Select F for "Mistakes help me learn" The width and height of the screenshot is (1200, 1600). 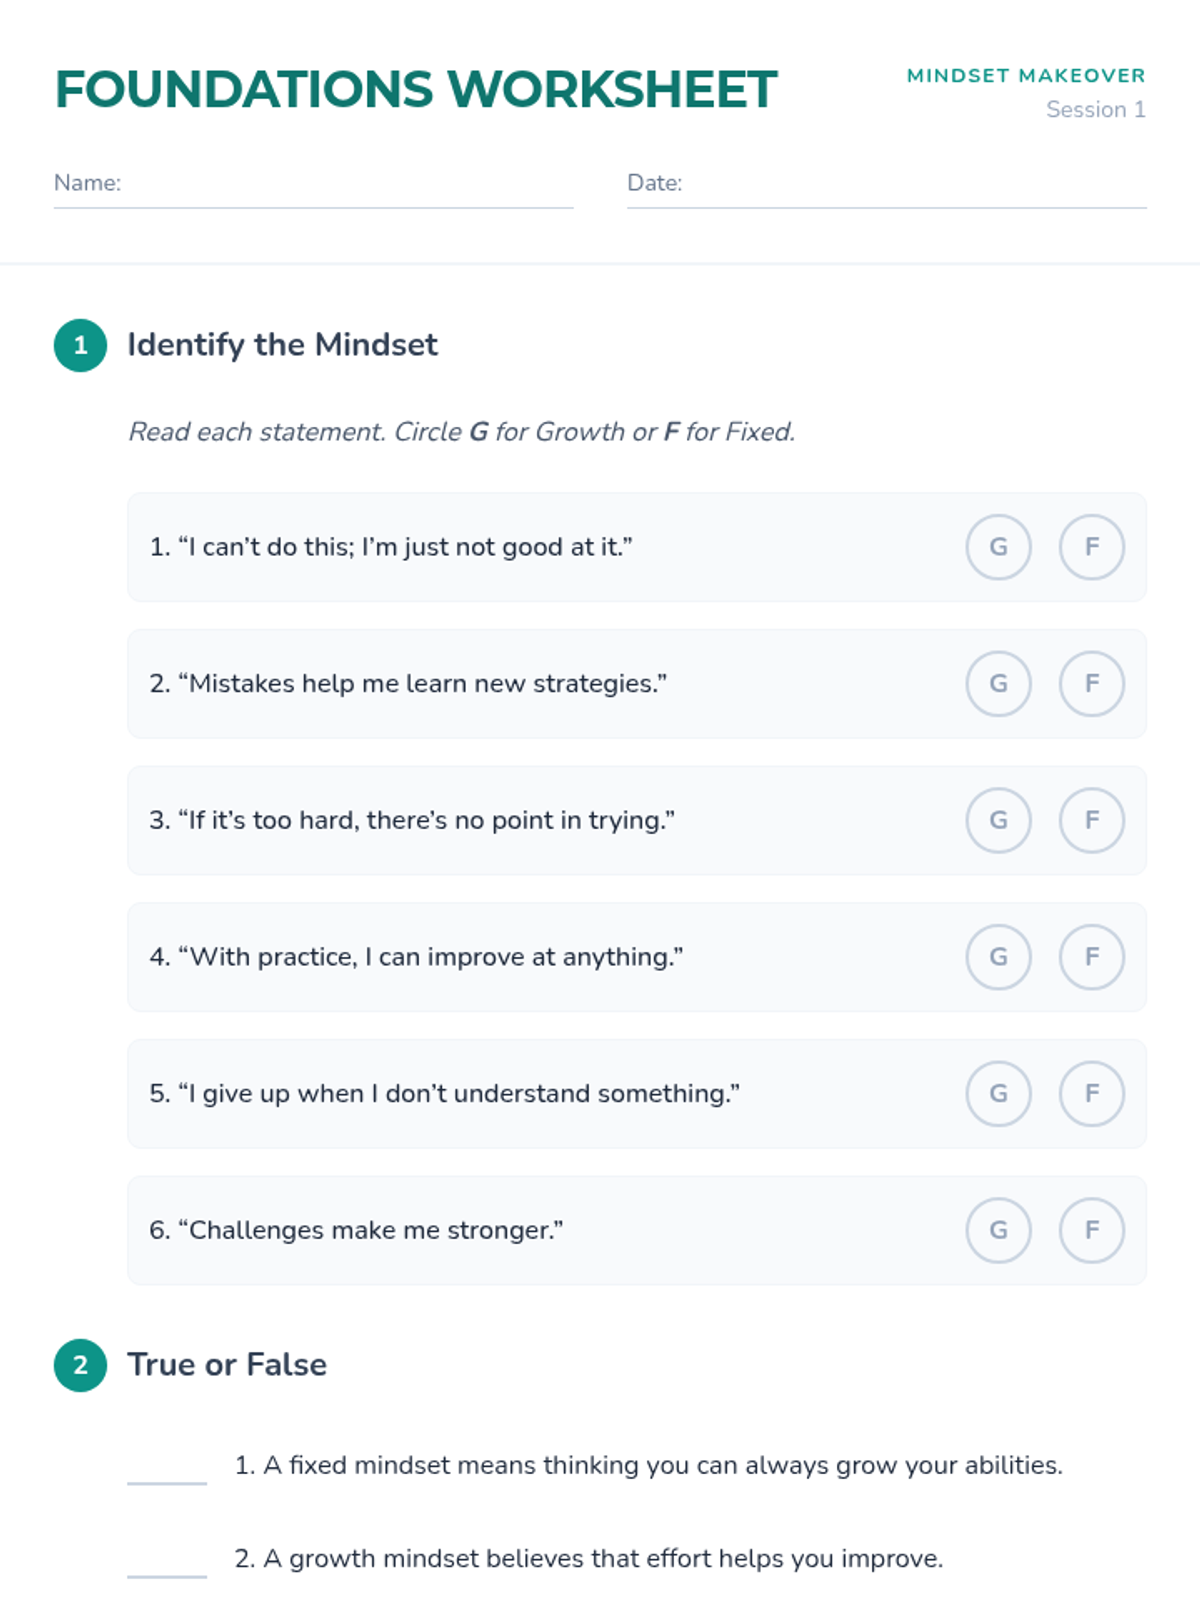point(1092,684)
